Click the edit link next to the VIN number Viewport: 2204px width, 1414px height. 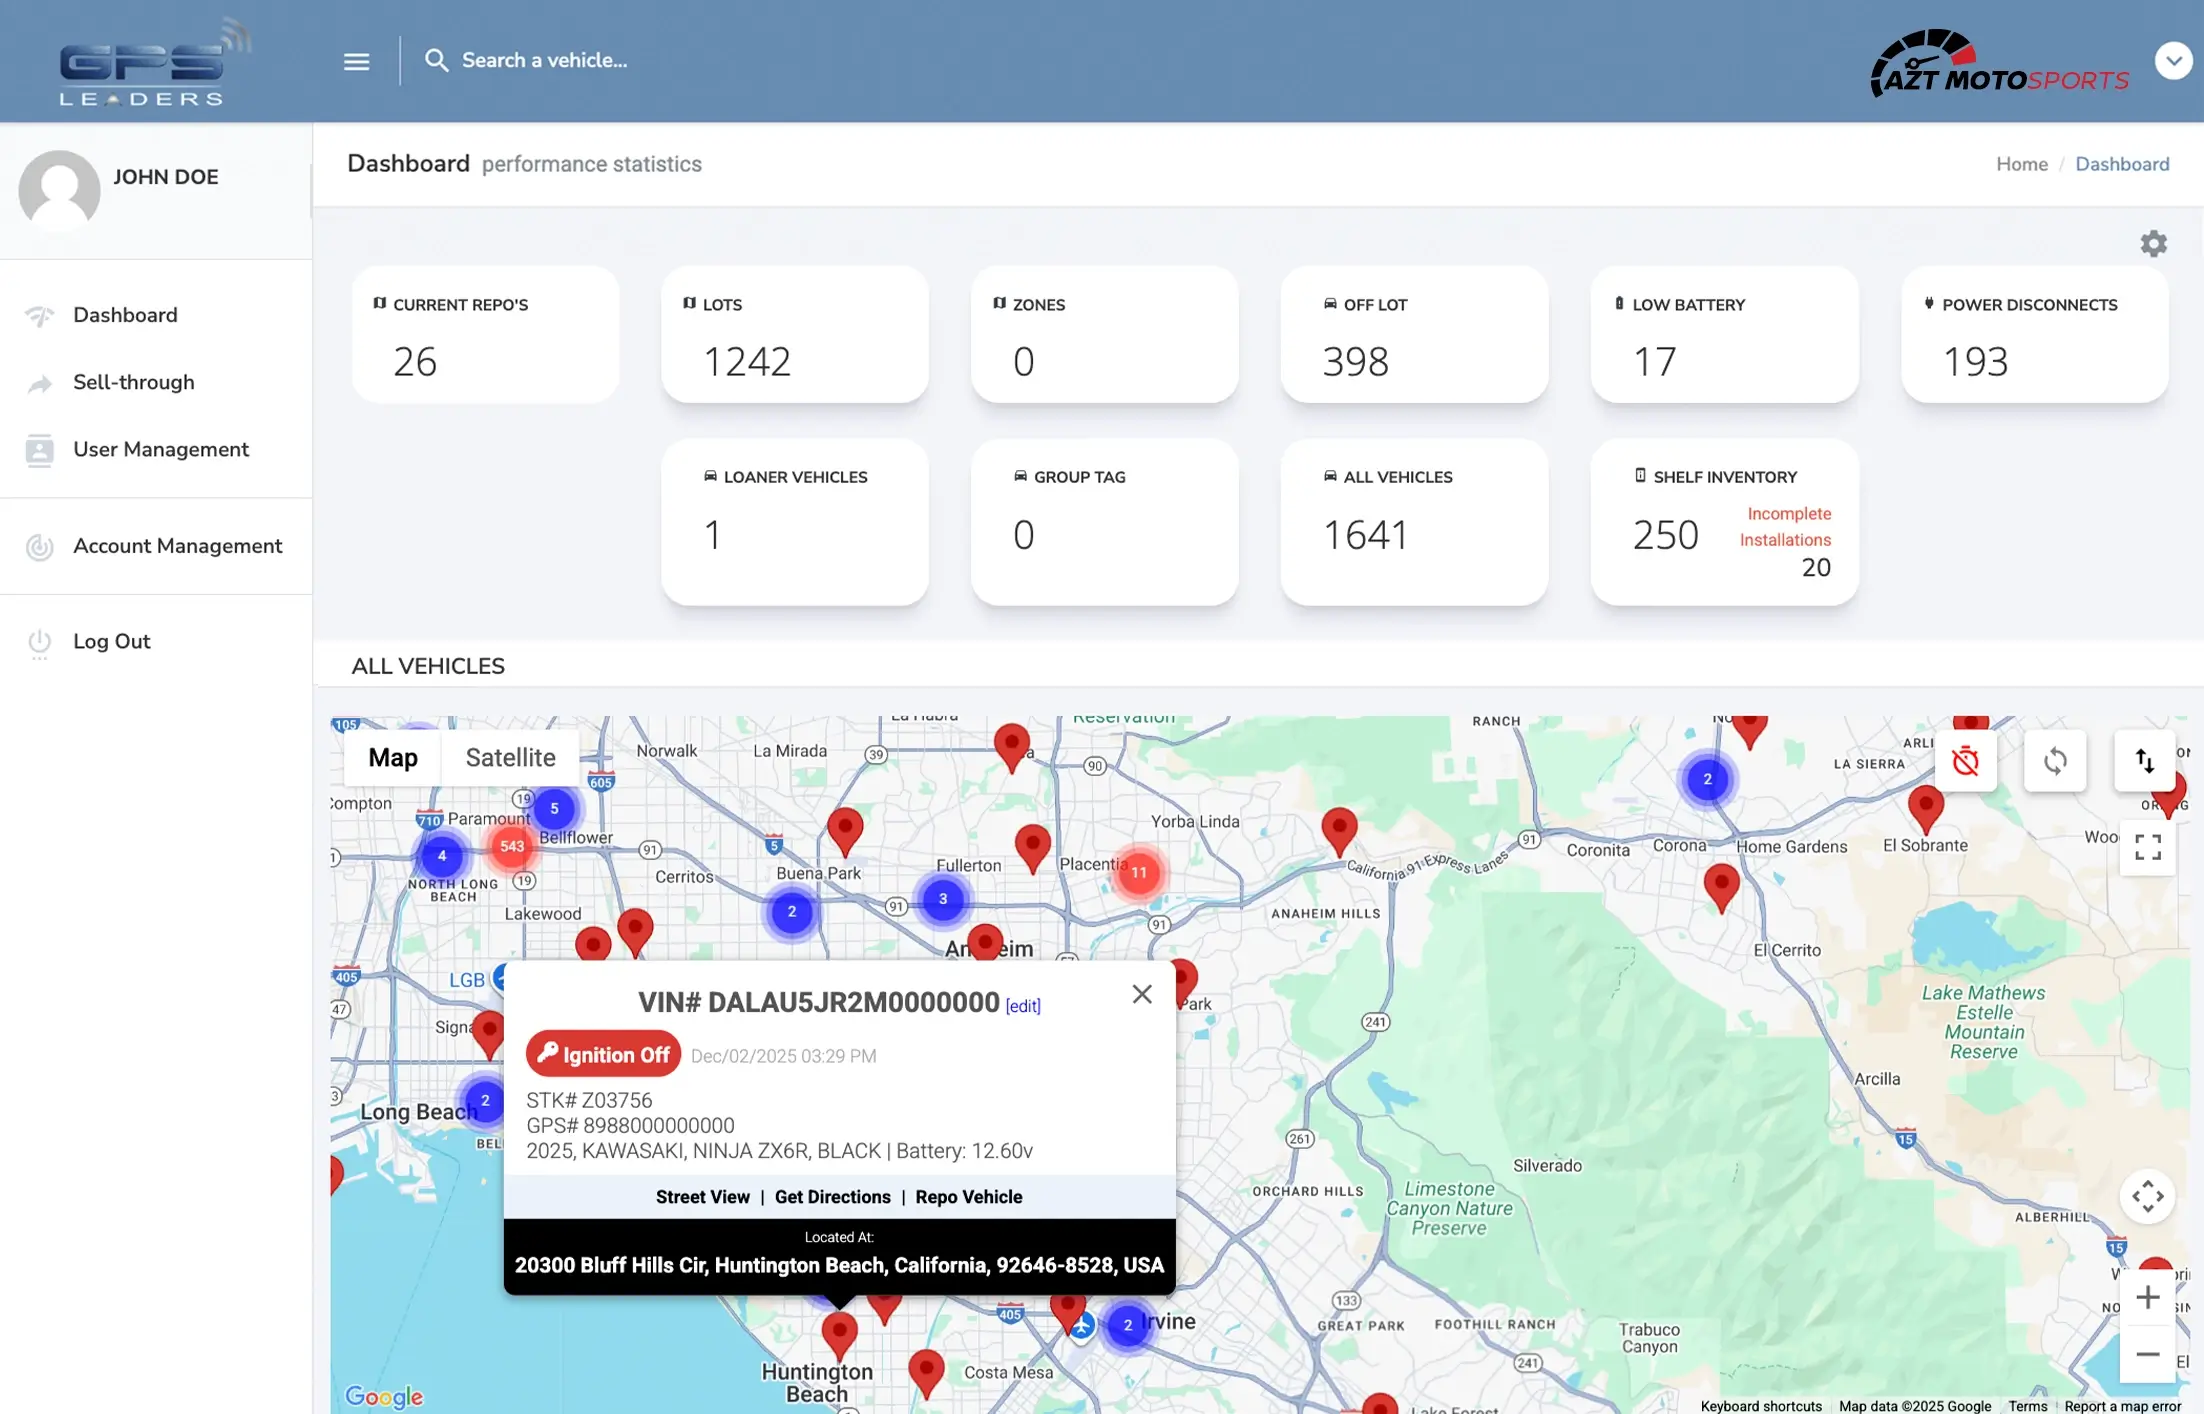click(1022, 1005)
